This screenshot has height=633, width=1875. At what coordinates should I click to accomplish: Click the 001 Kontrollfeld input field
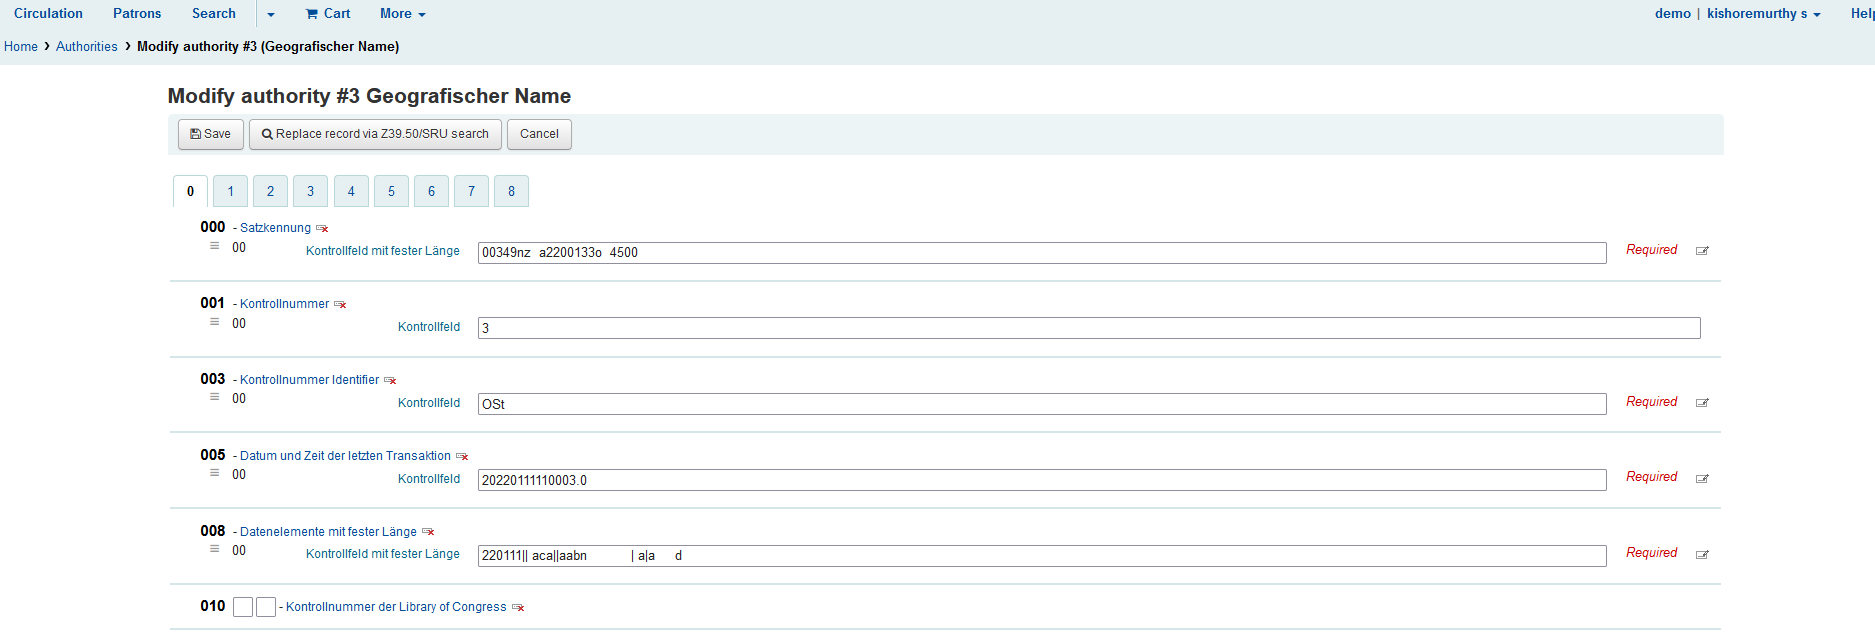coord(1088,328)
